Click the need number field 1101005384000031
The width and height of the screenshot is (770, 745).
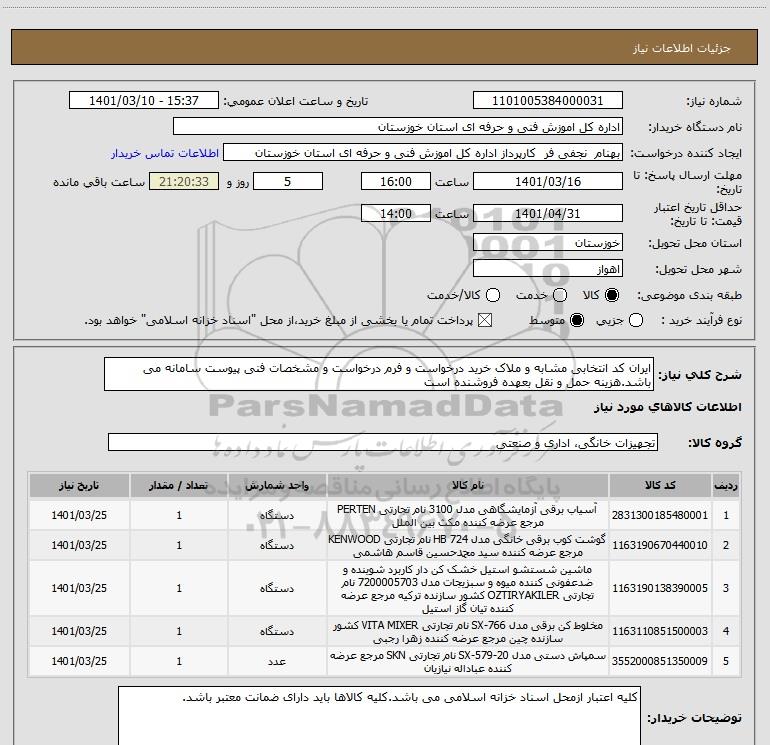pos(548,101)
